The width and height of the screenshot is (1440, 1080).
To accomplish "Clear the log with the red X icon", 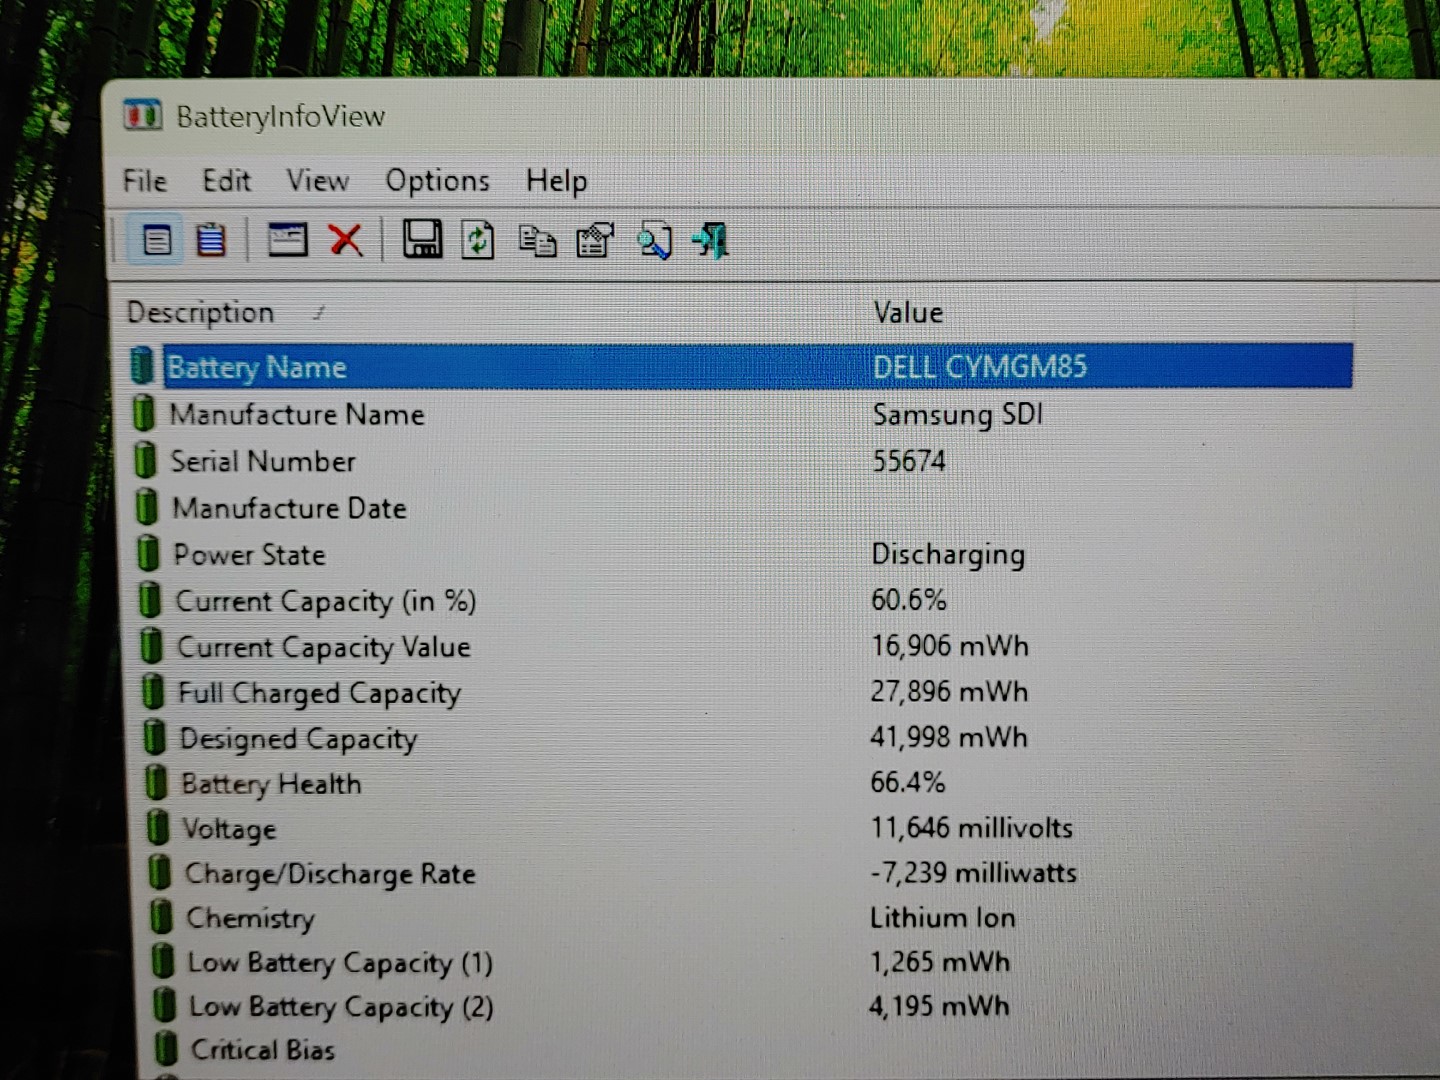I will pyautogui.click(x=345, y=240).
